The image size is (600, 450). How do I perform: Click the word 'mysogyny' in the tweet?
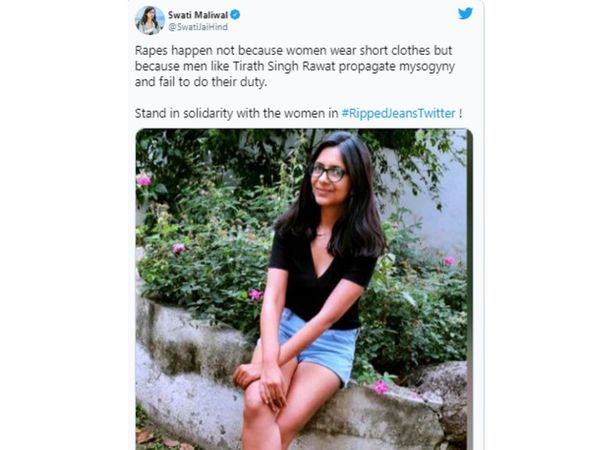coord(427,67)
